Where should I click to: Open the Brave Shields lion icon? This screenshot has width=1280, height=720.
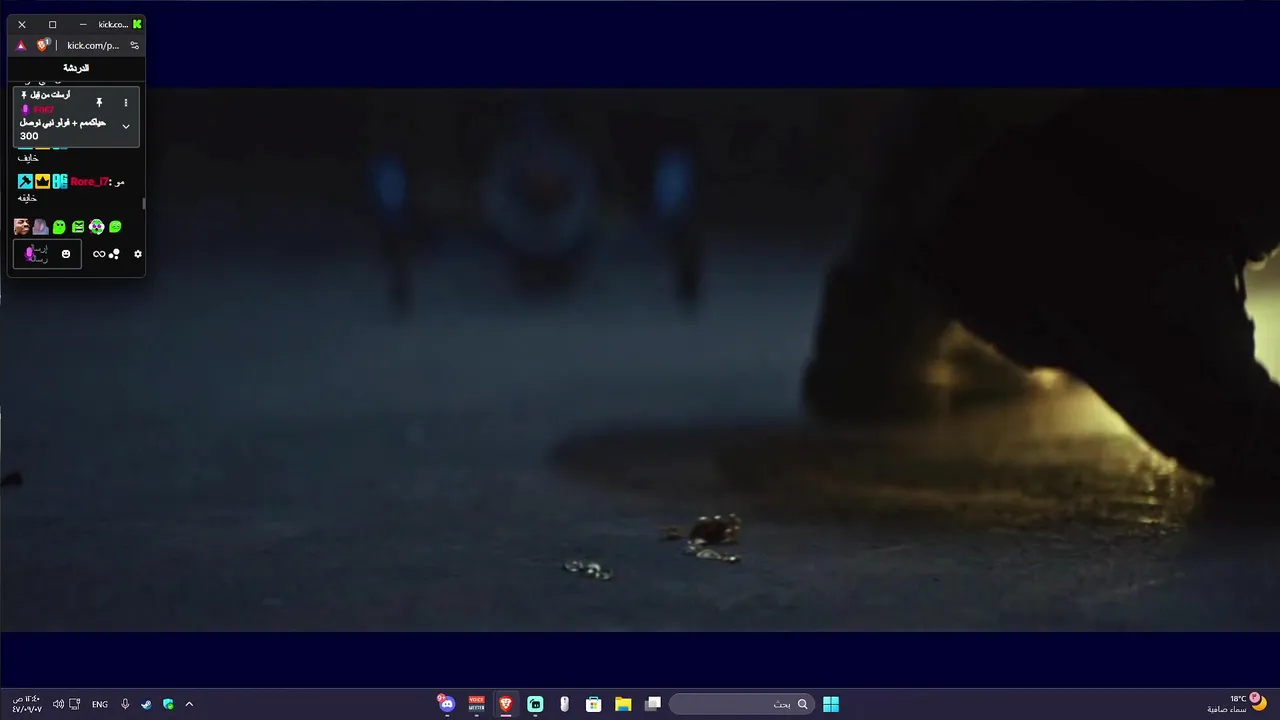point(43,45)
